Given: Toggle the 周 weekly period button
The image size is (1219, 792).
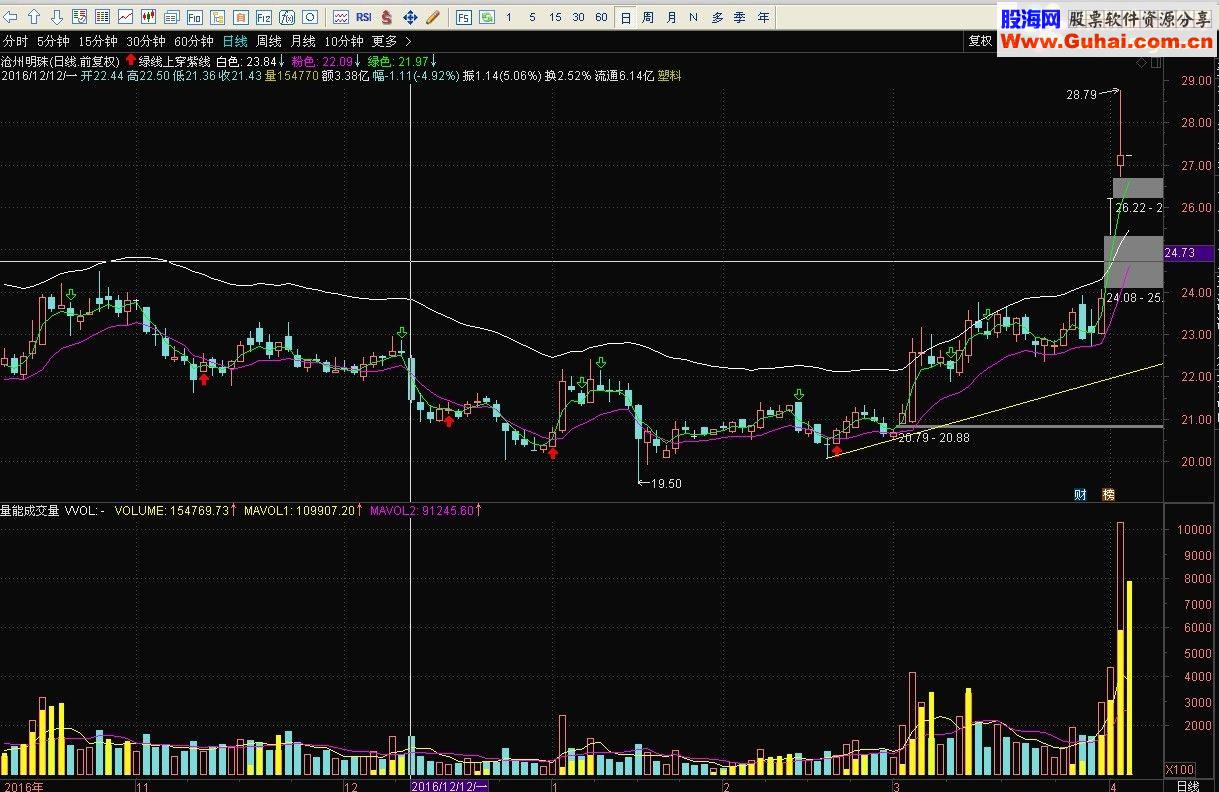Looking at the screenshot, I should 648,17.
